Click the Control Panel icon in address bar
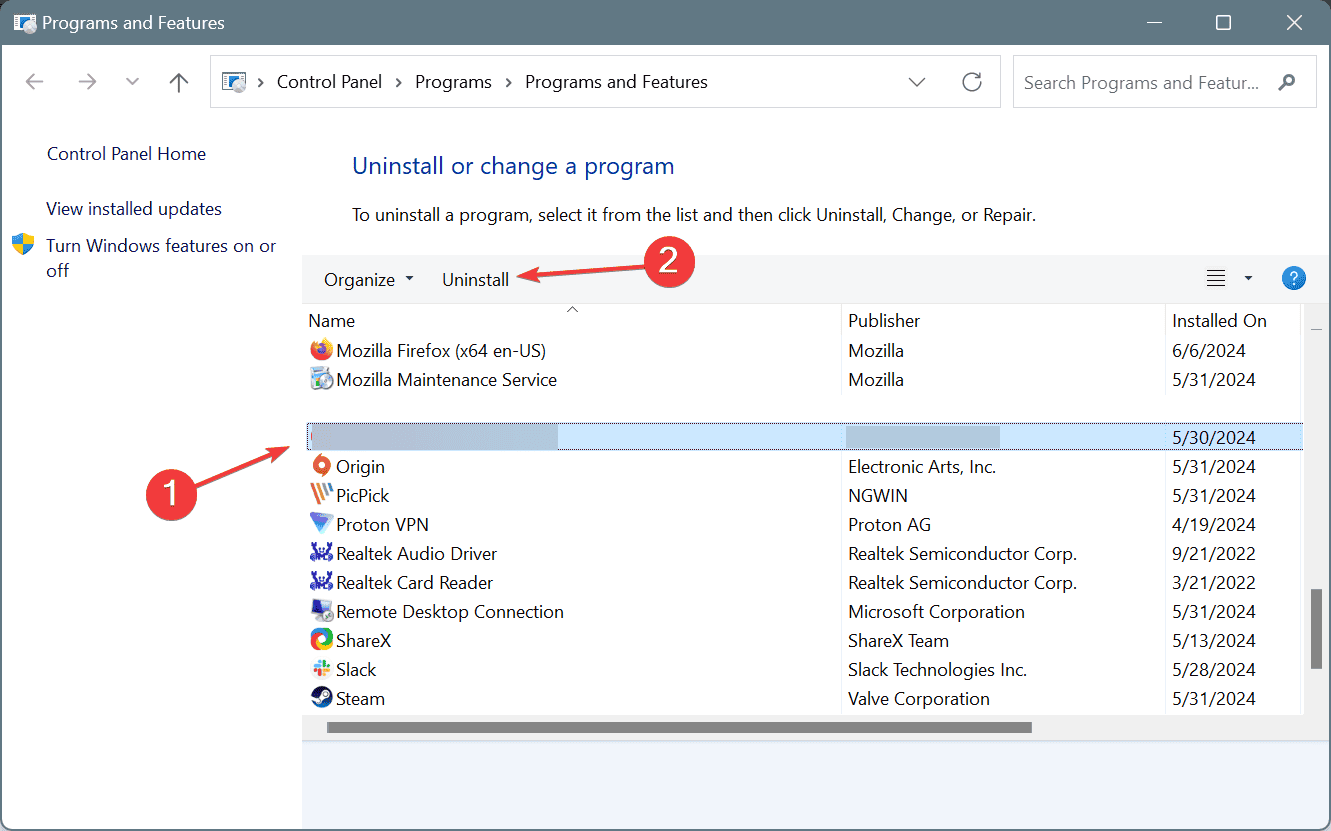The height and width of the screenshot is (831, 1331). pos(234,82)
